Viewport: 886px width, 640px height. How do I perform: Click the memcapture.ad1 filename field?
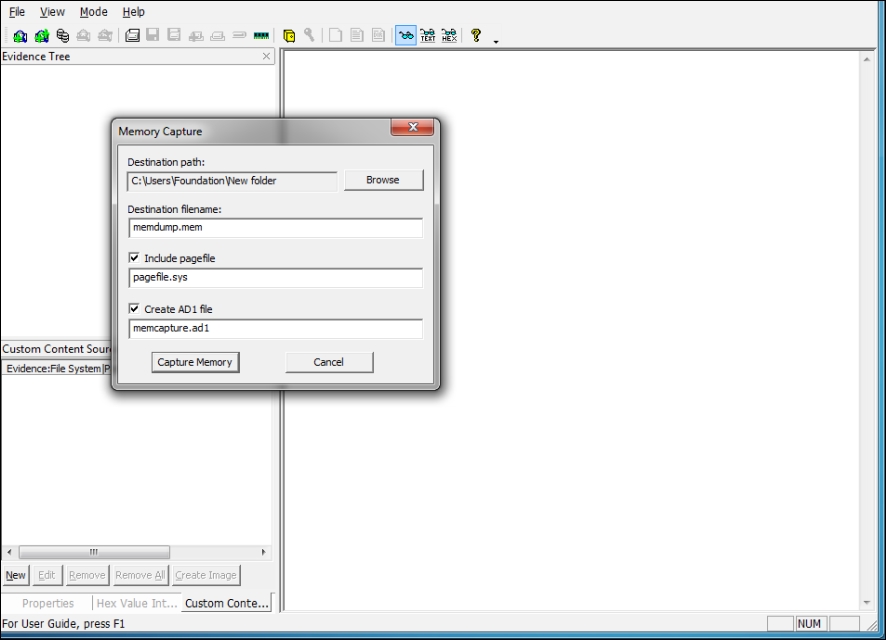275,328
